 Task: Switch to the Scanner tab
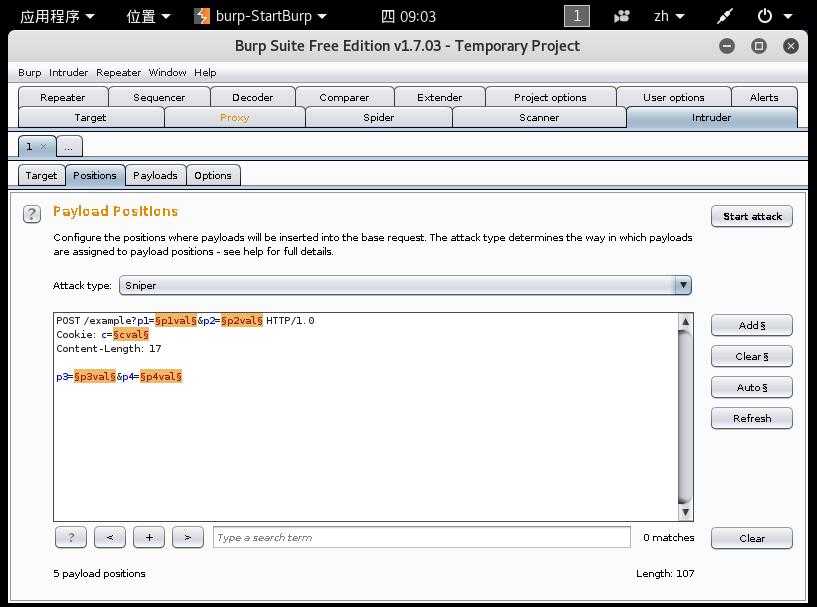coord(539,118)
